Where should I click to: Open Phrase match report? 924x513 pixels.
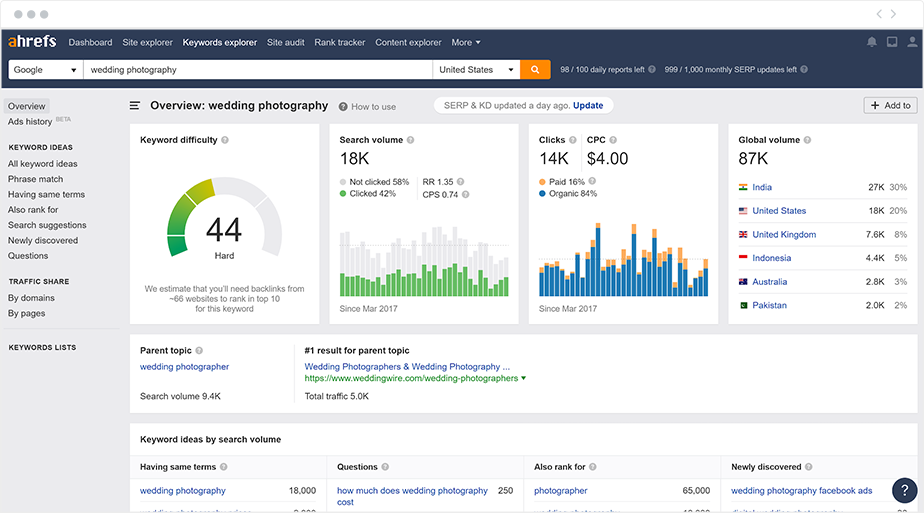[x=35, y=179]
